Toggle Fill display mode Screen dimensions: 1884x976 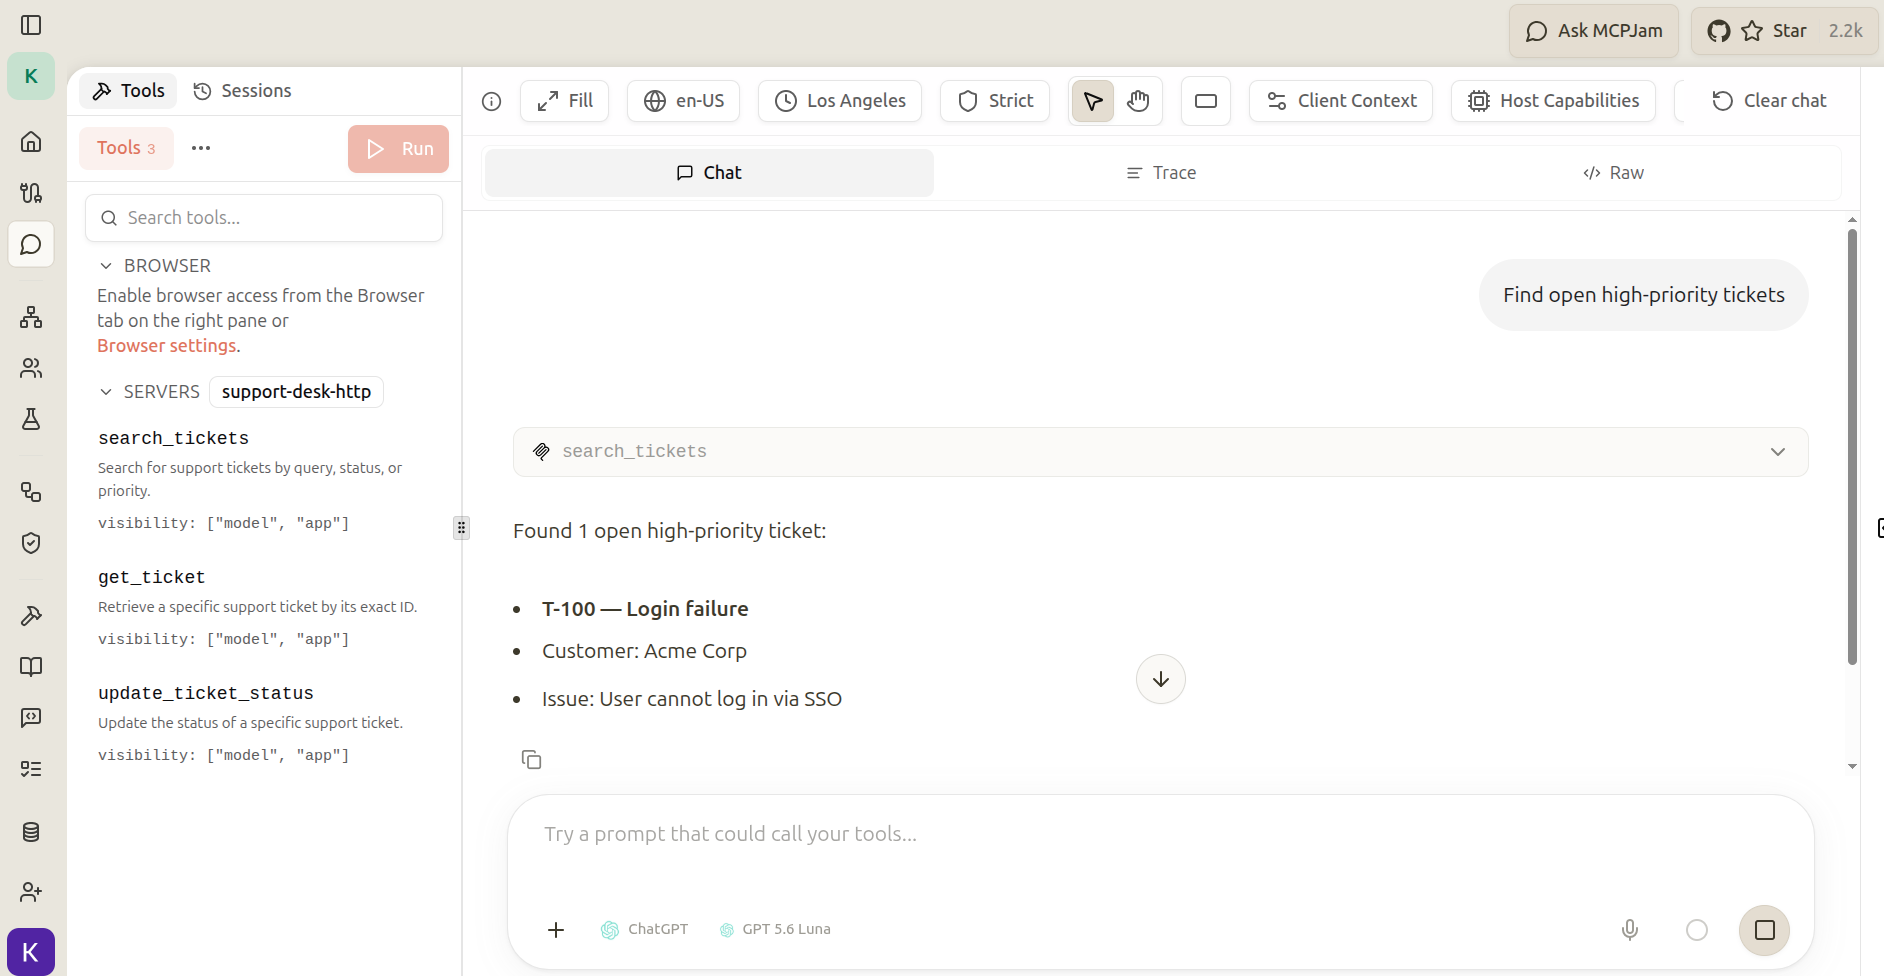[x=564, y=101]
